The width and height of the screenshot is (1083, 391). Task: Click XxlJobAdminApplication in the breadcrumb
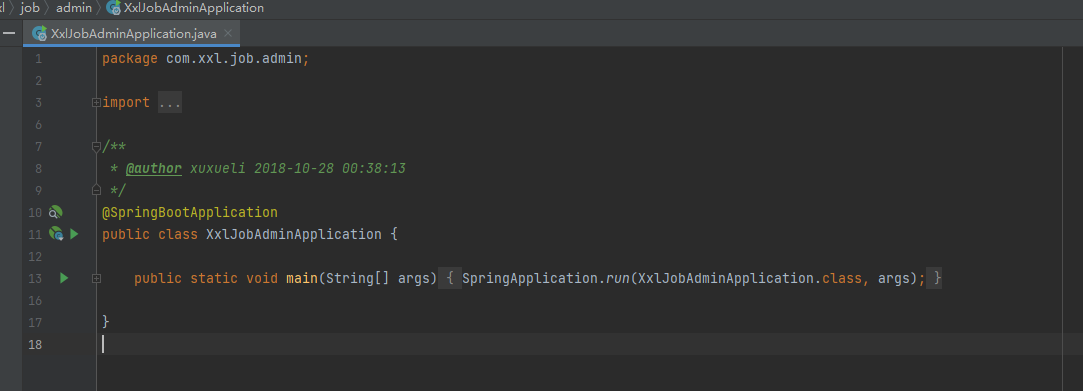click(x=193, y=8)
